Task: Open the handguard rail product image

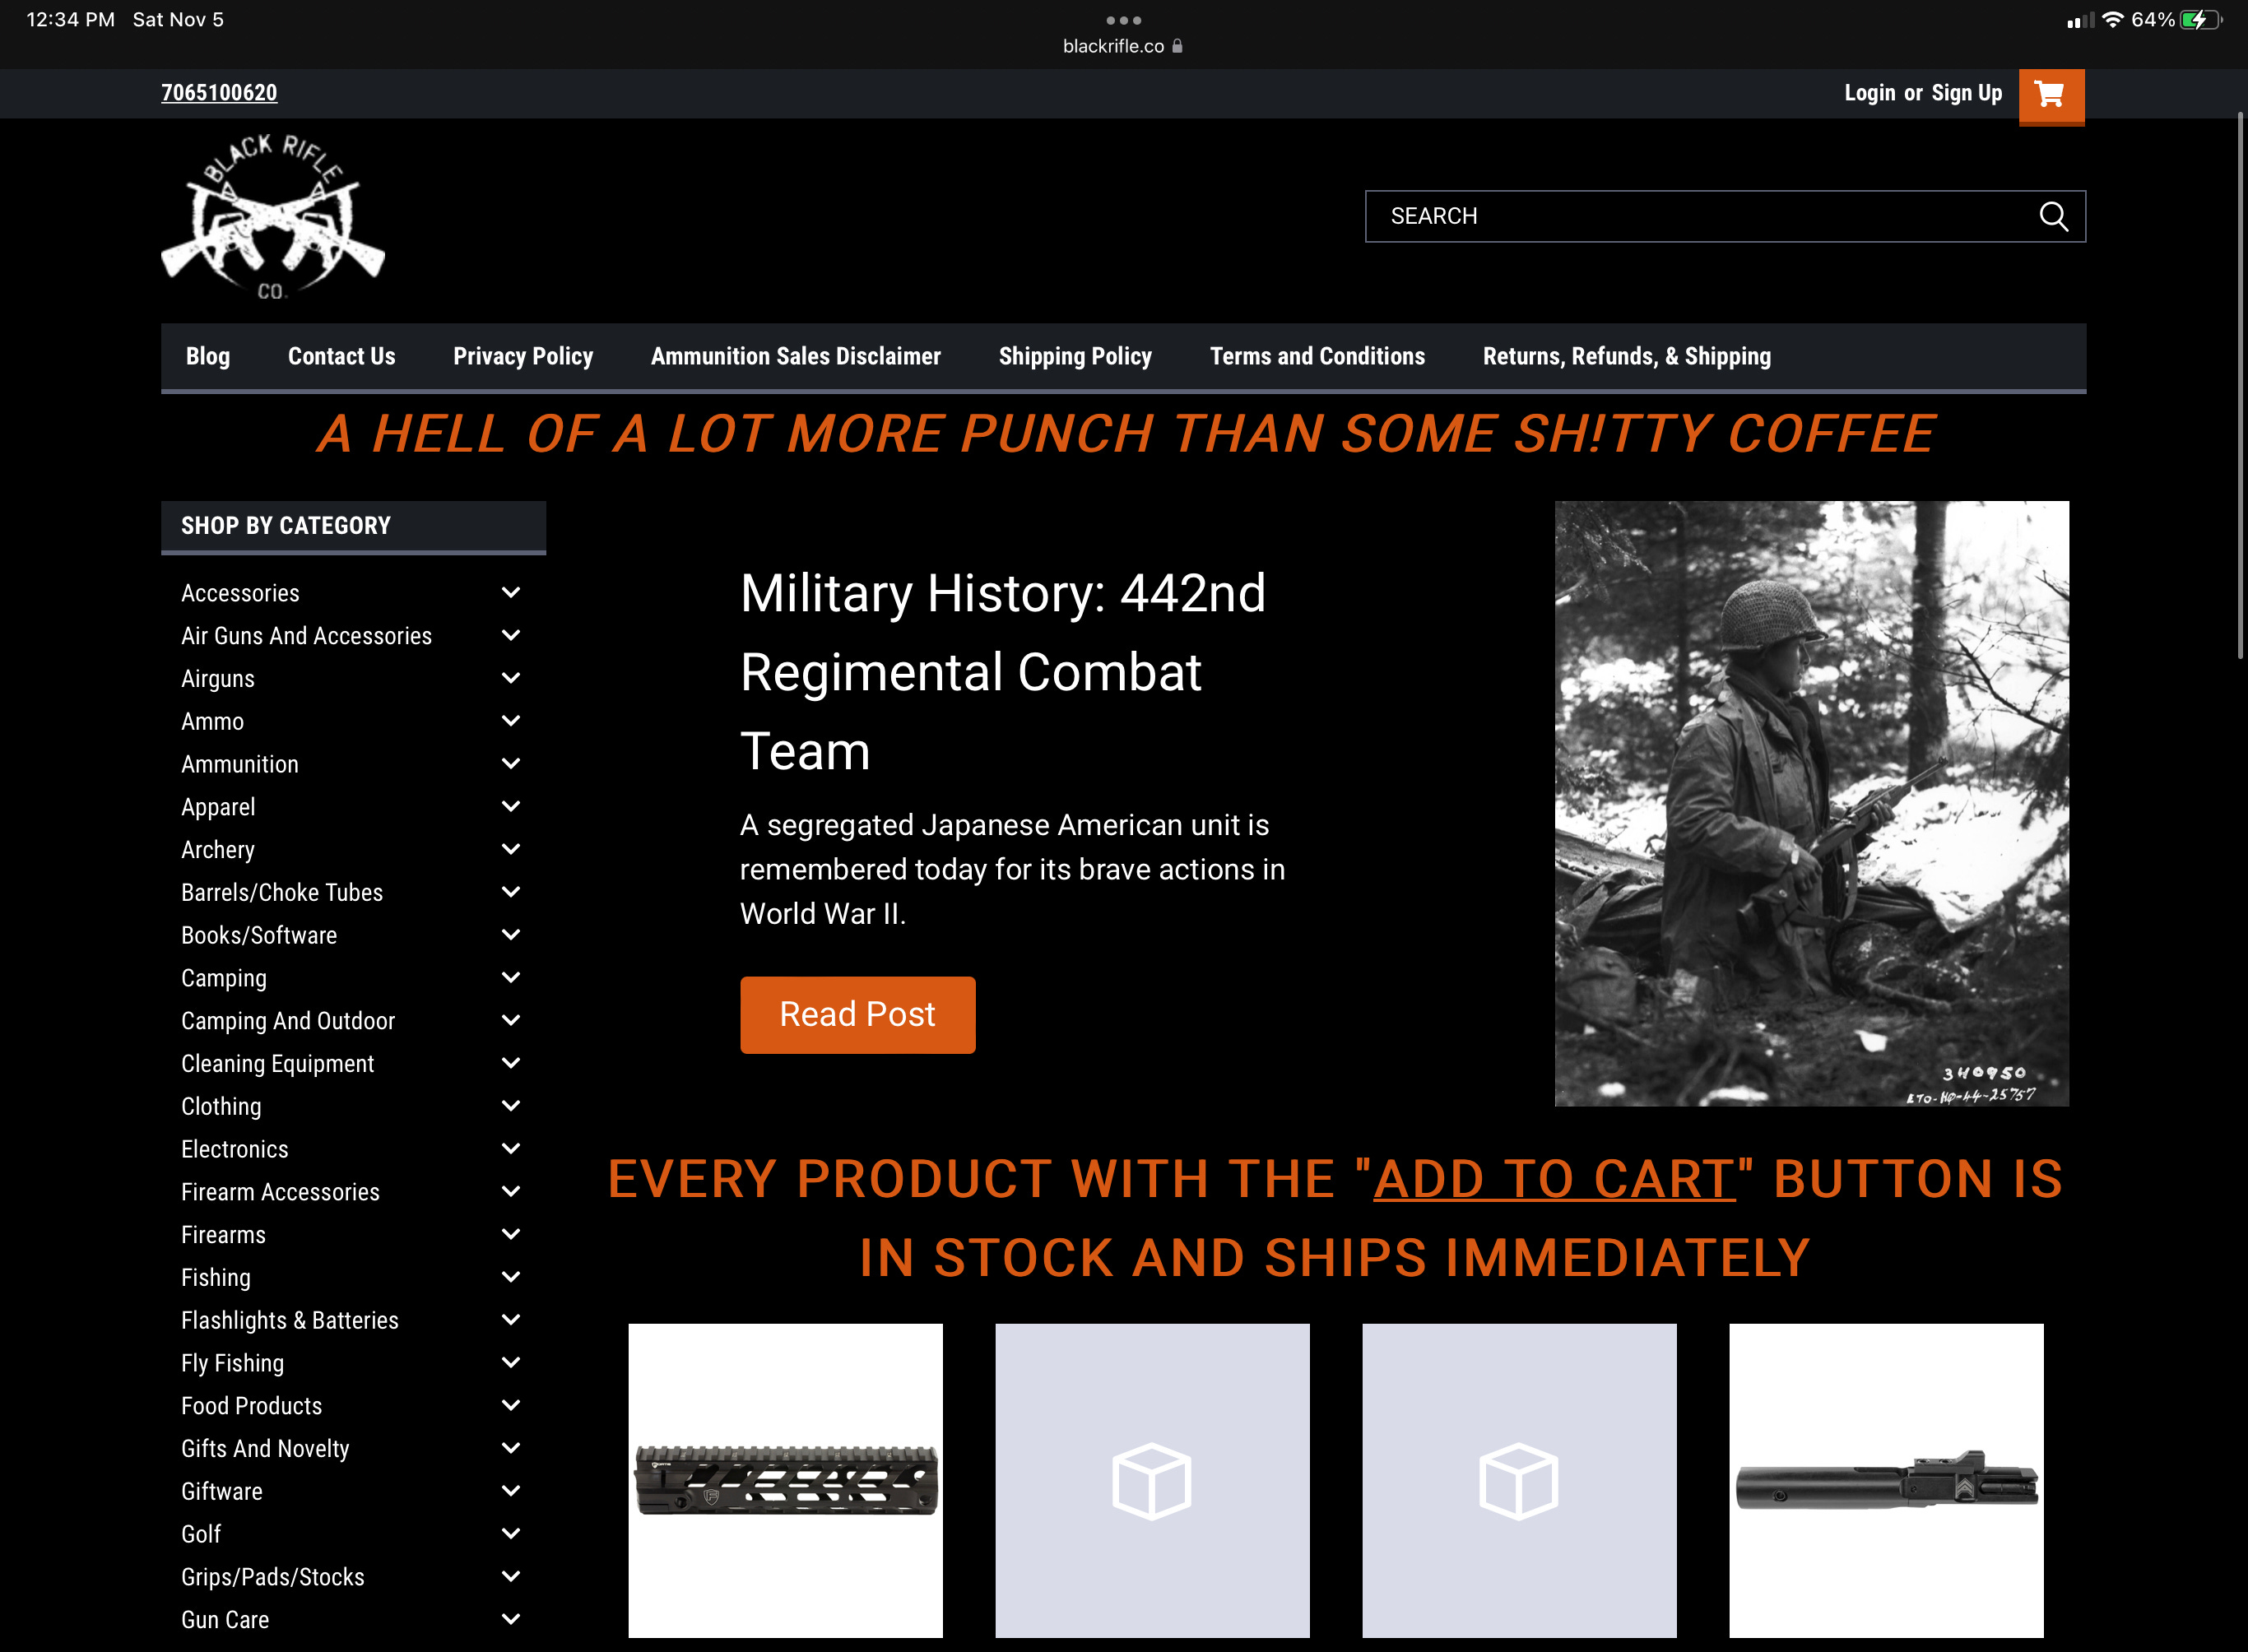Action: click(785, 1480)
